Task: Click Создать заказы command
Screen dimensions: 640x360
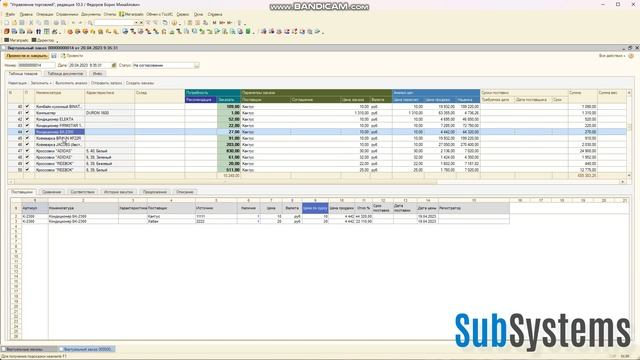Action: point(140,83)
